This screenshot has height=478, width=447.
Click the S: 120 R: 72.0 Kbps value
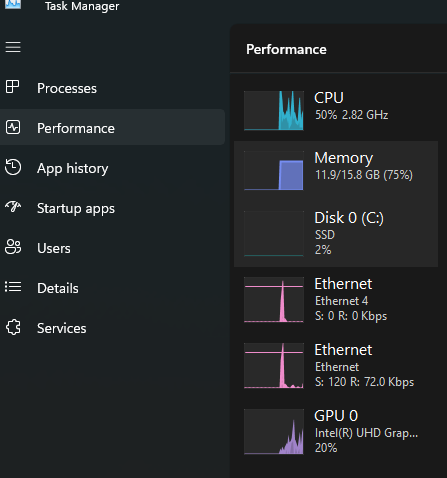(364, 382)
